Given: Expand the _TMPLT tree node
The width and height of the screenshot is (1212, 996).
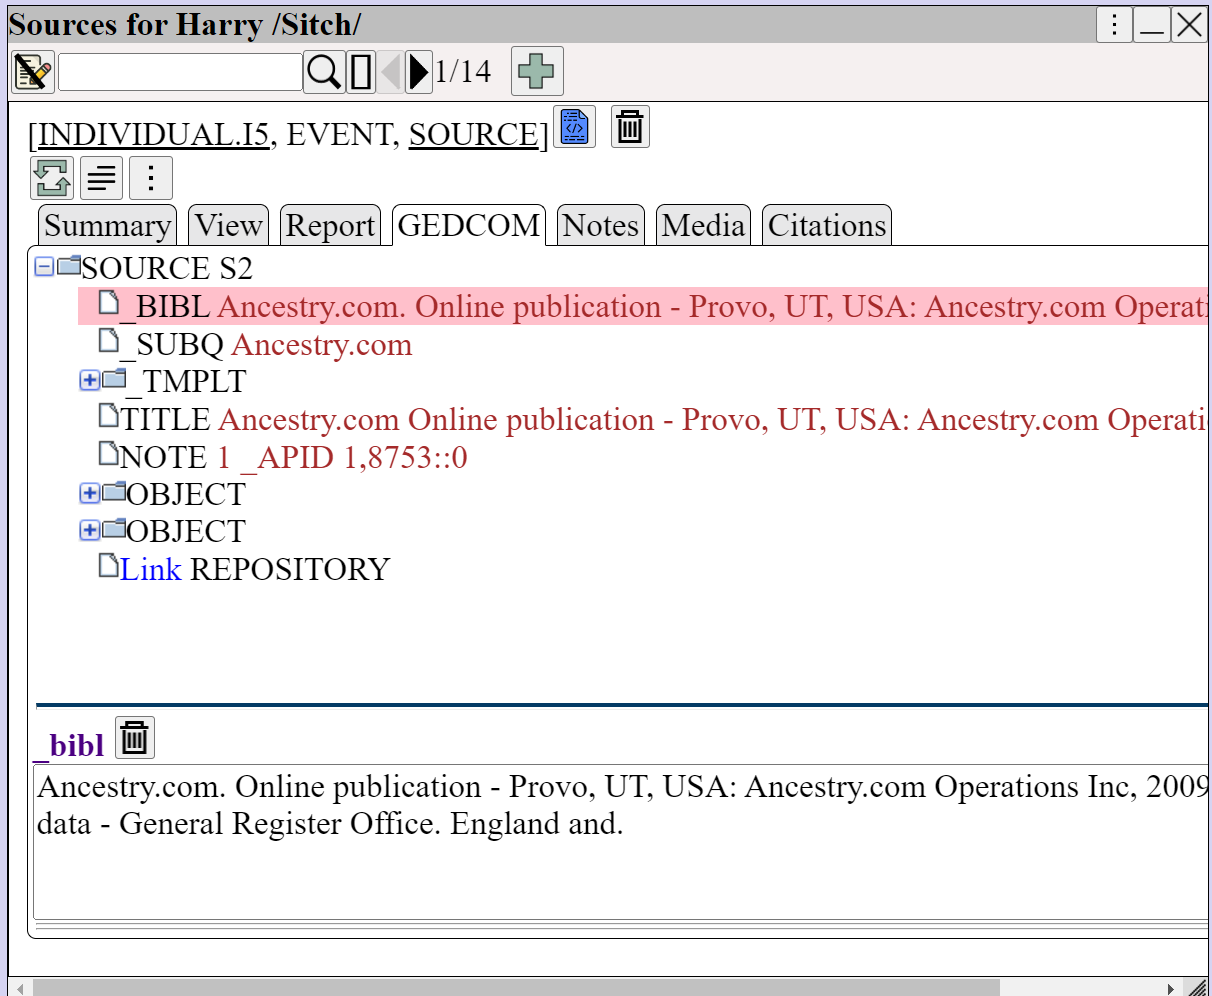Looking at the screenshot, I should pos(89,380).
